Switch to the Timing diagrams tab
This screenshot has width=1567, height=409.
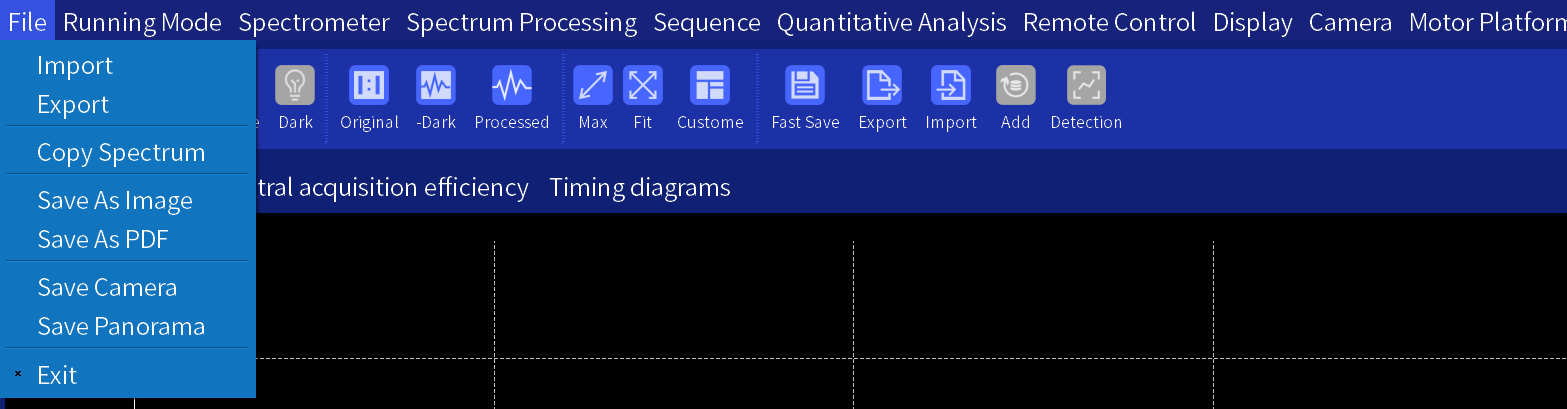pos(640,187)
